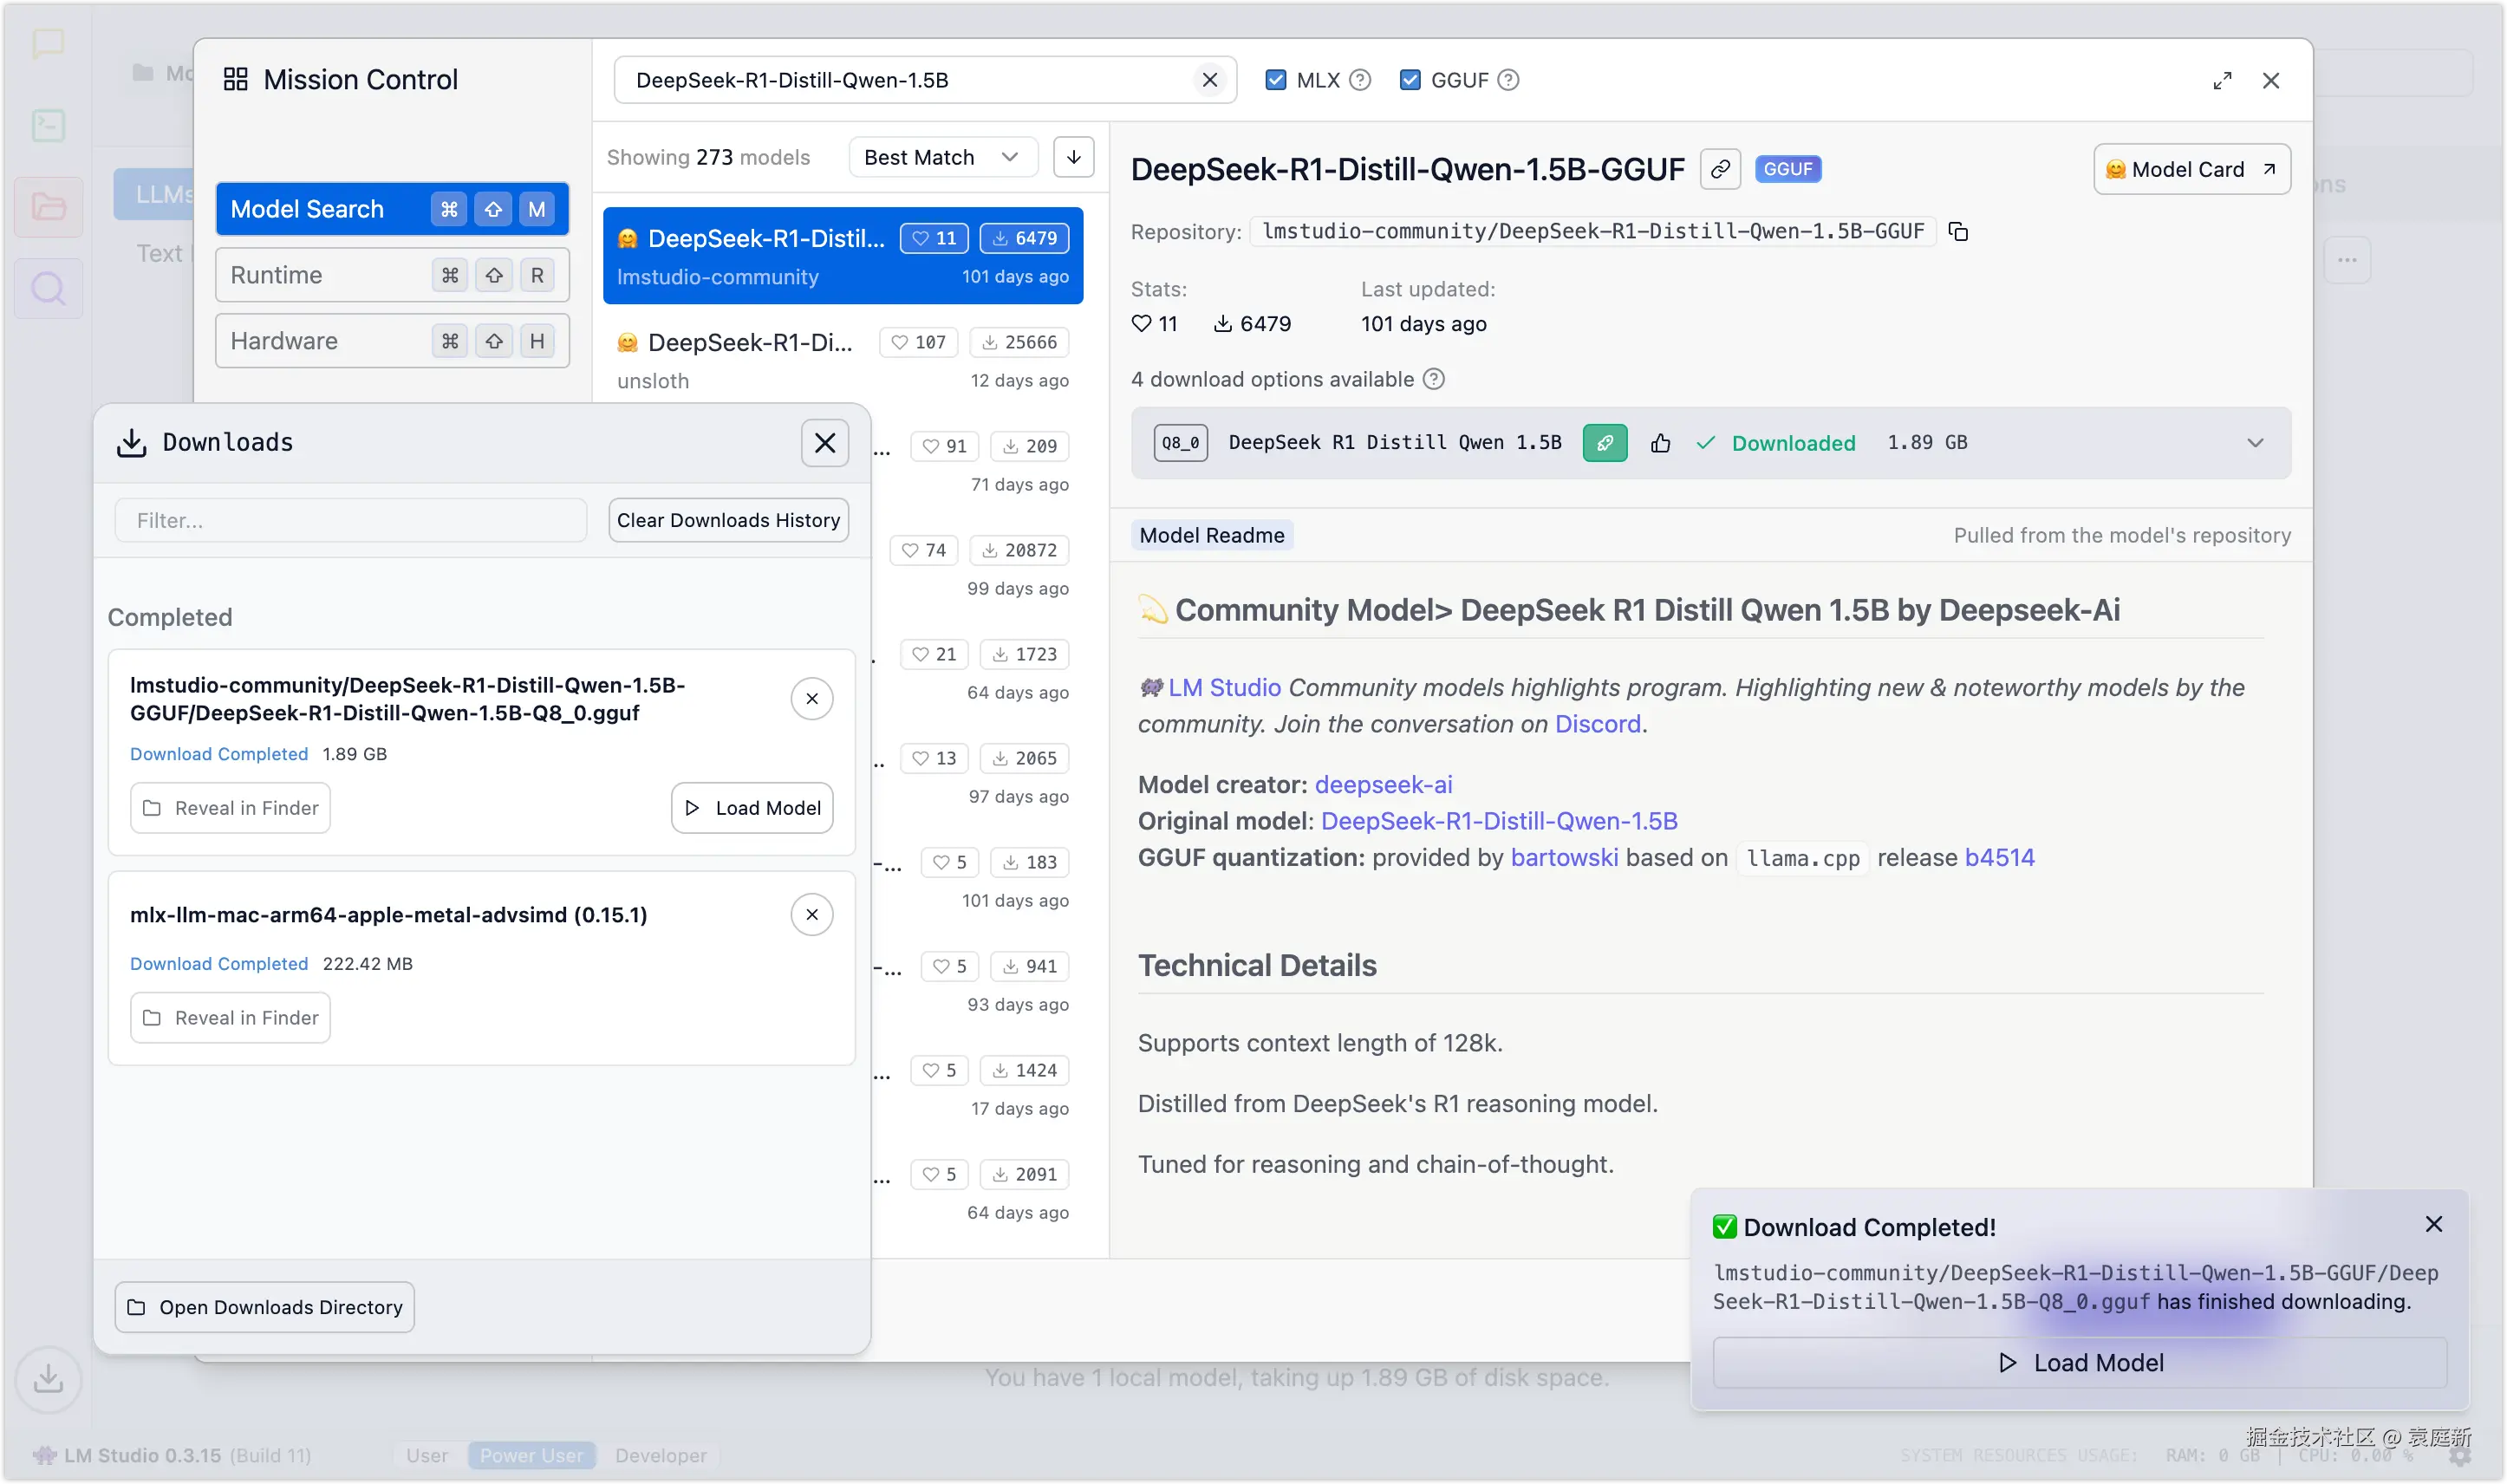Select Hardware tab
The width and height of the screenshot is (2507, 1484).
pyautogui.click(x=392, y=341)
